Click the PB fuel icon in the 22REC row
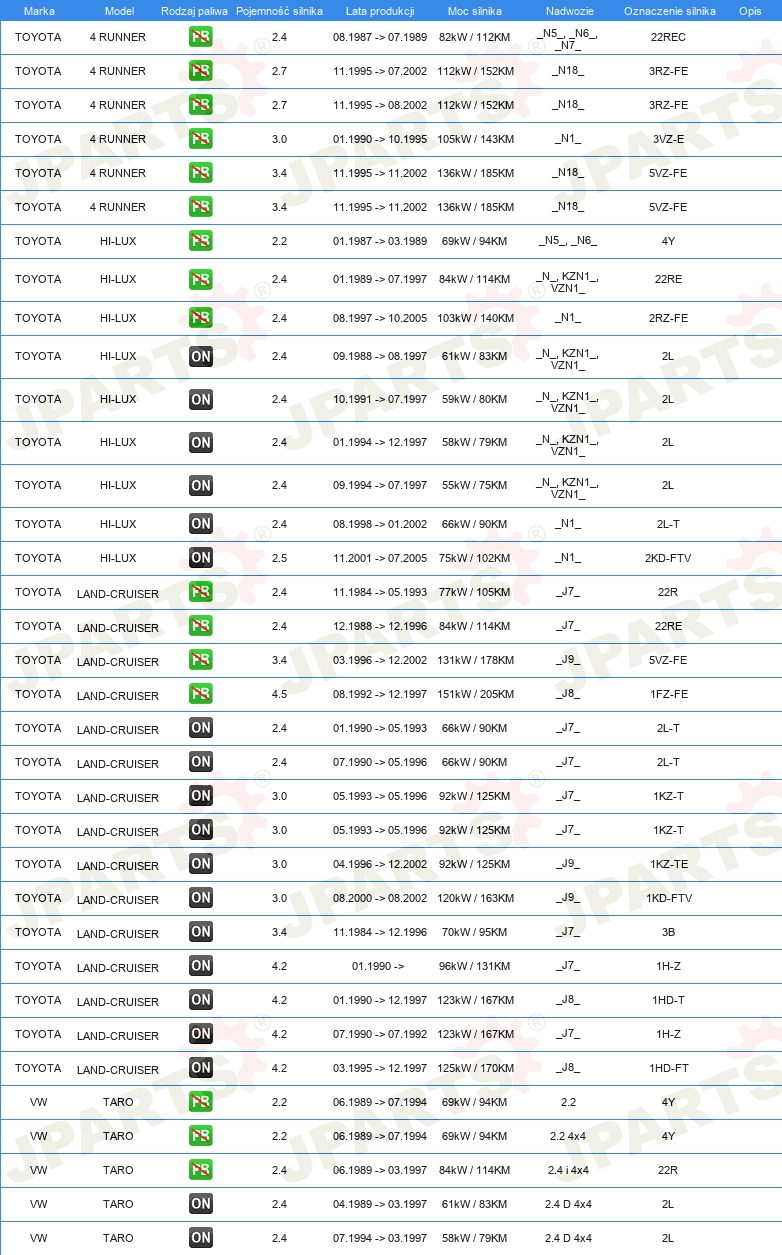Viewport: 782px width, 1255px height. (200, 37)
